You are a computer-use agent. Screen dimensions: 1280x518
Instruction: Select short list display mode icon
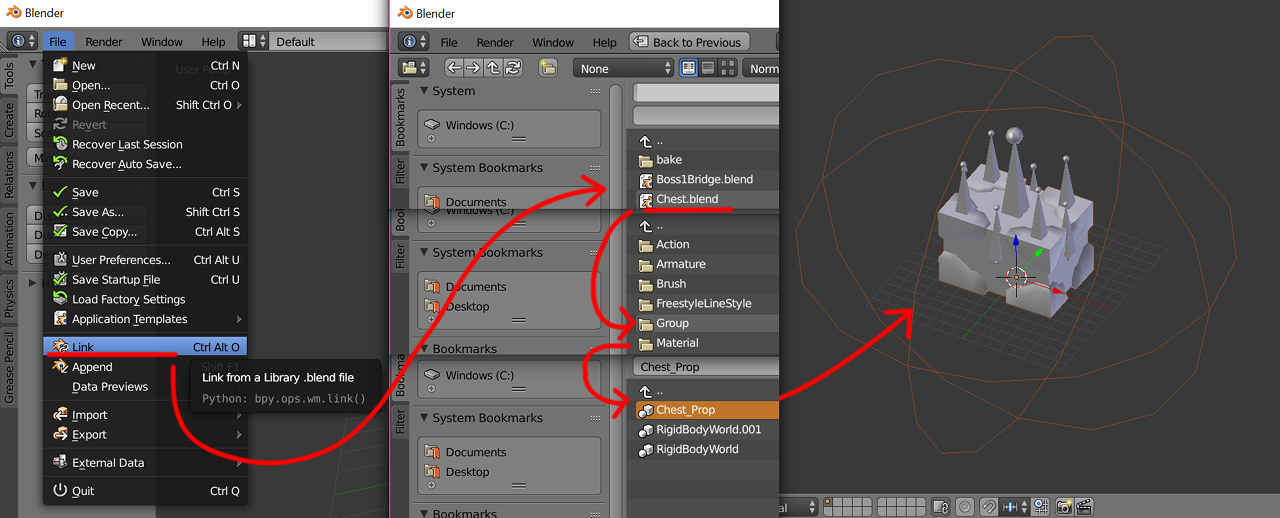pyautogui.click(x=689, y=68)
